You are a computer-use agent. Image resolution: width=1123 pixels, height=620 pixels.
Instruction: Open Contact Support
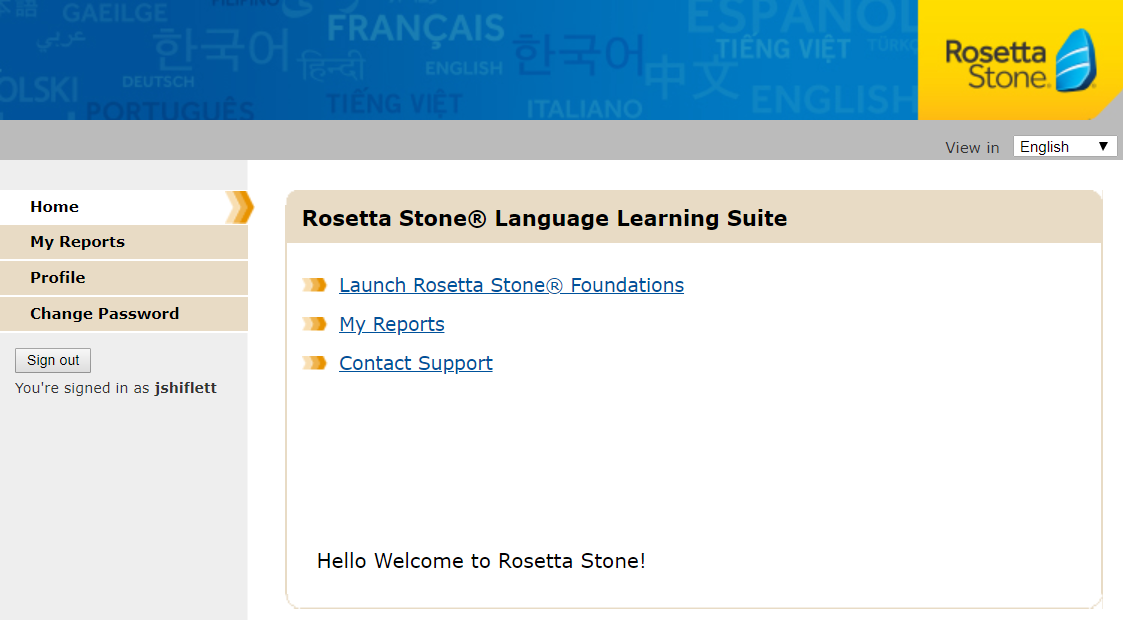pos(415,363)
